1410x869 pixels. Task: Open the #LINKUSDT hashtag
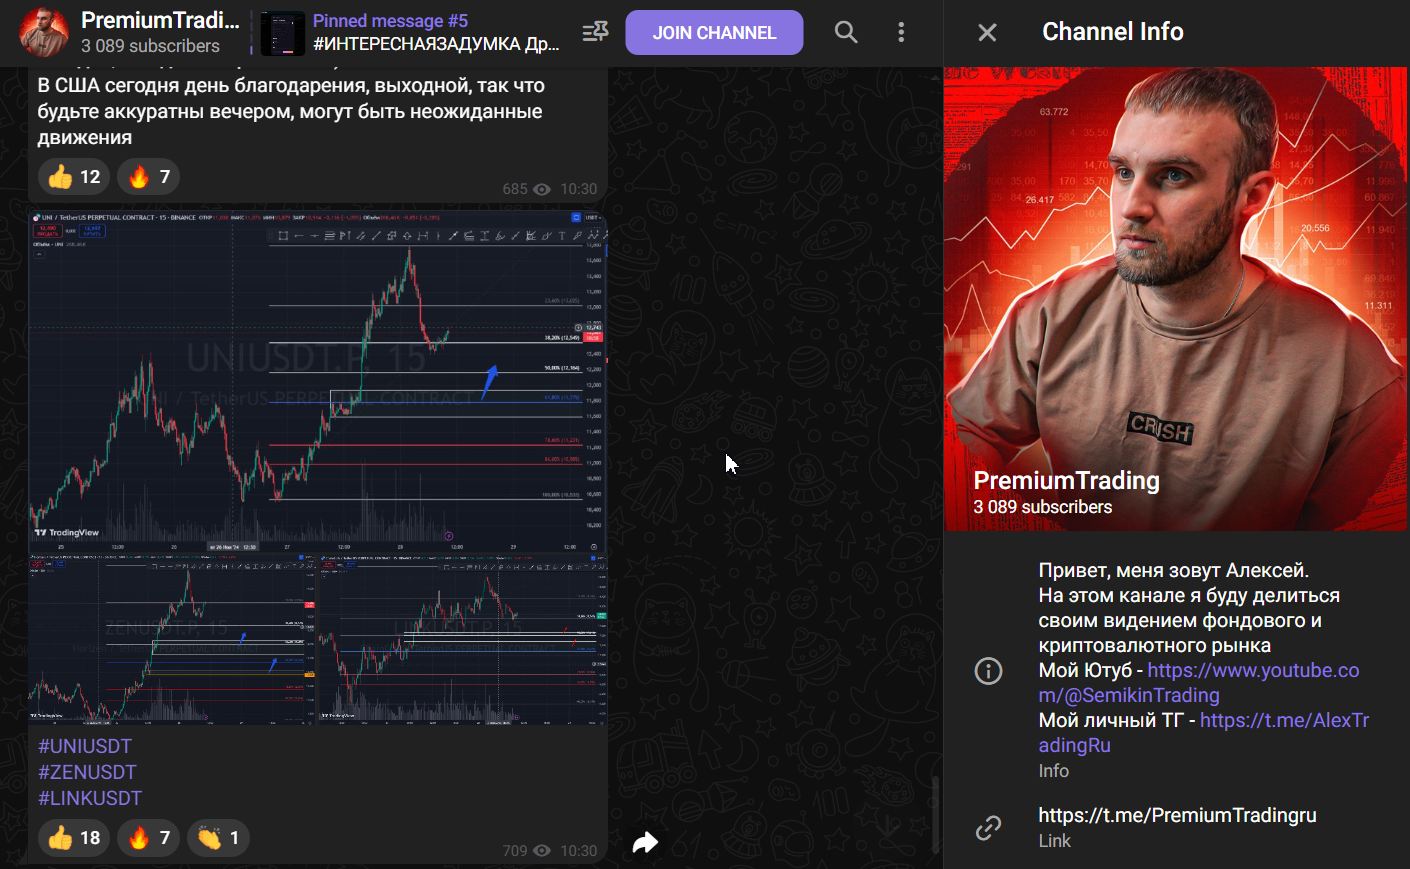pos(90,798)
